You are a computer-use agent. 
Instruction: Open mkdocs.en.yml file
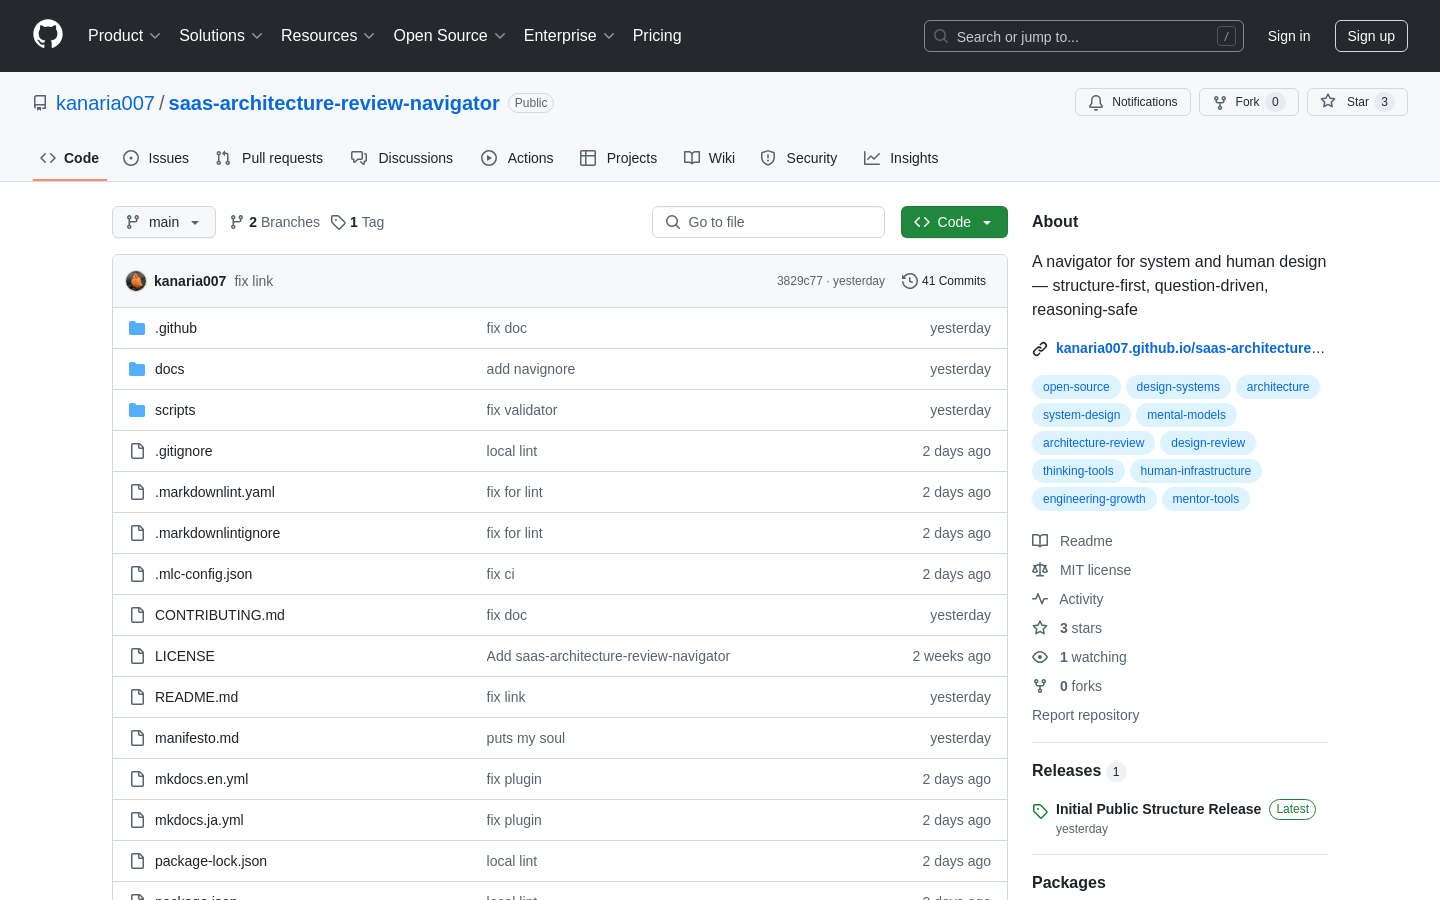pyautogui.click(x=202, y=779)
